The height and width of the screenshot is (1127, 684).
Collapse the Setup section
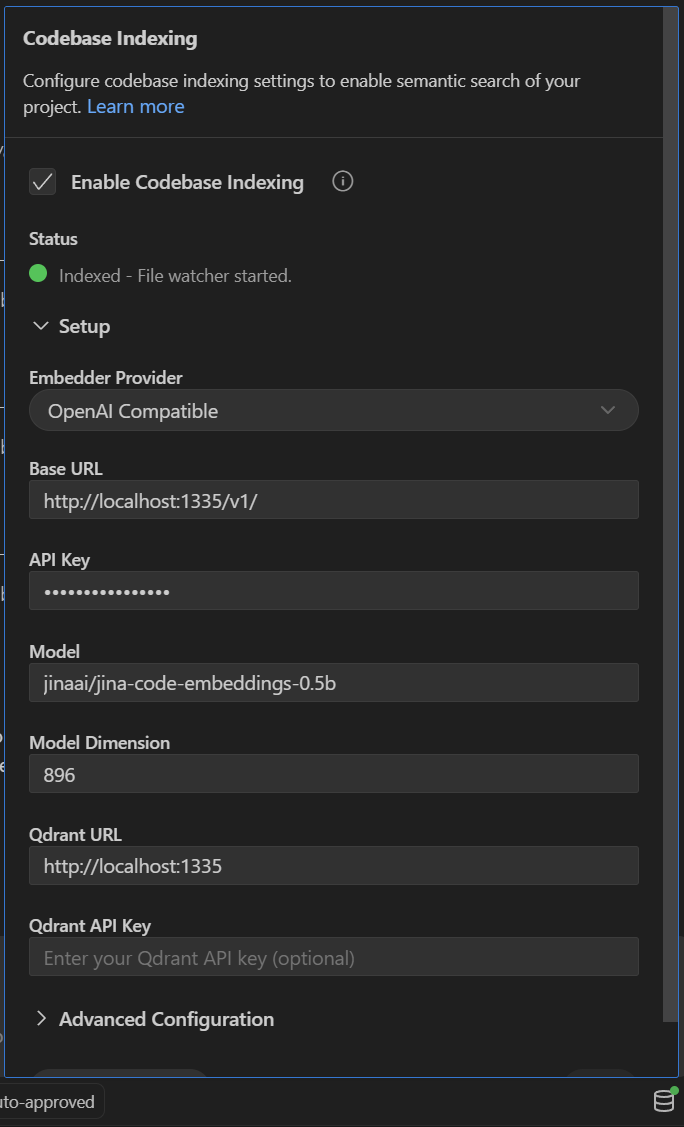(84, 327)
